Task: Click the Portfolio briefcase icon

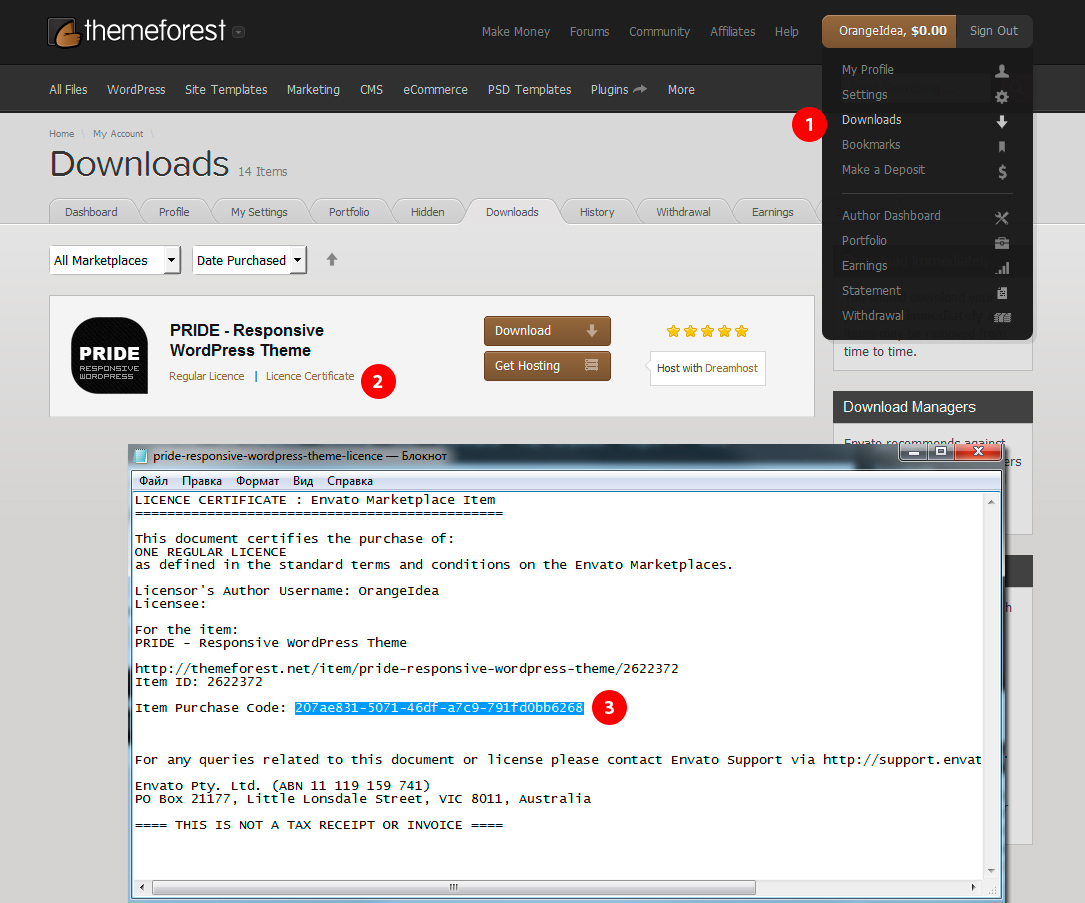Action: [x=1001, y=242]
